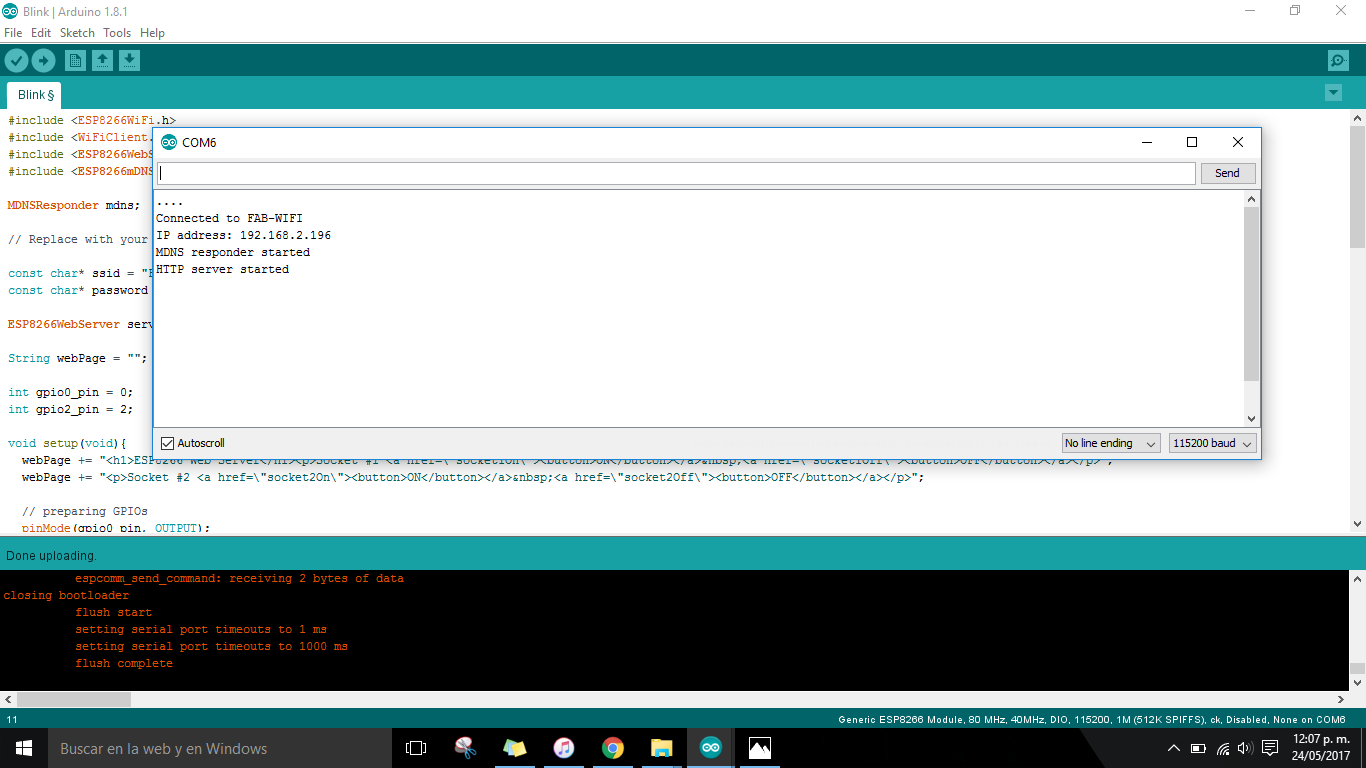
Task: Open sticky notes taskbar icon
Action: [515, 748]
